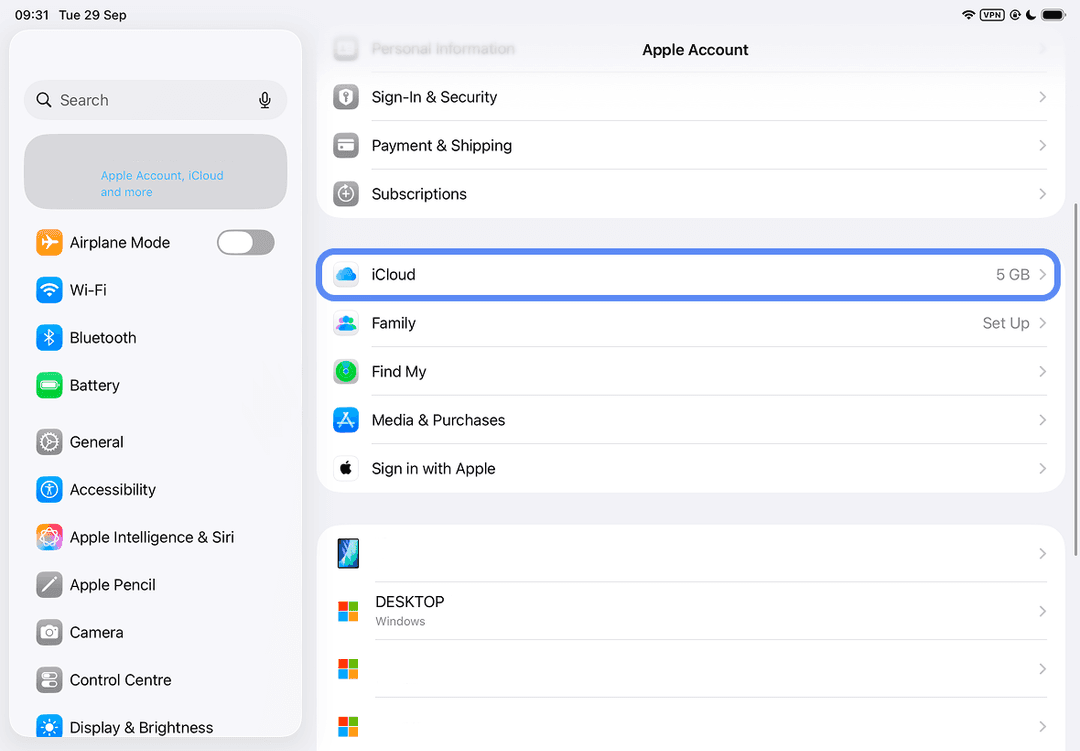
Task: Tap the Focus moon icon in status bar
Action: pos(1031,14)
